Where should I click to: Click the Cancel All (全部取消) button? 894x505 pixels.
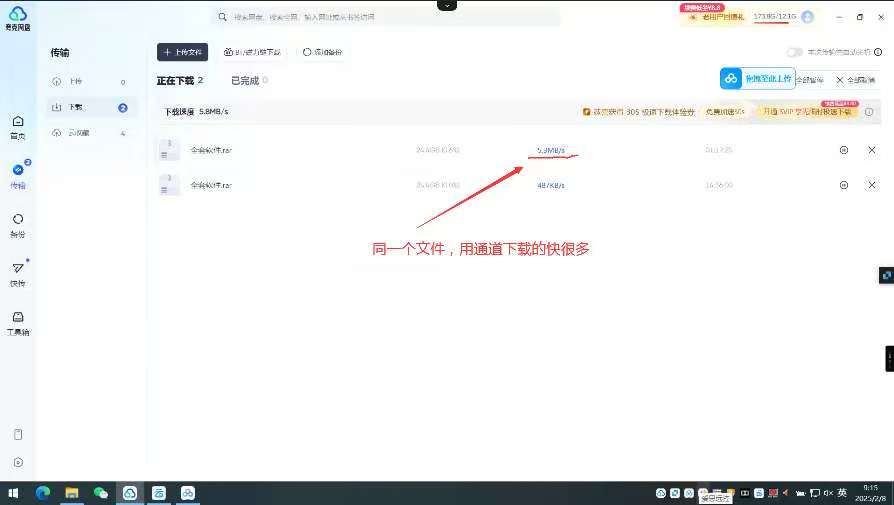(855, 80)
